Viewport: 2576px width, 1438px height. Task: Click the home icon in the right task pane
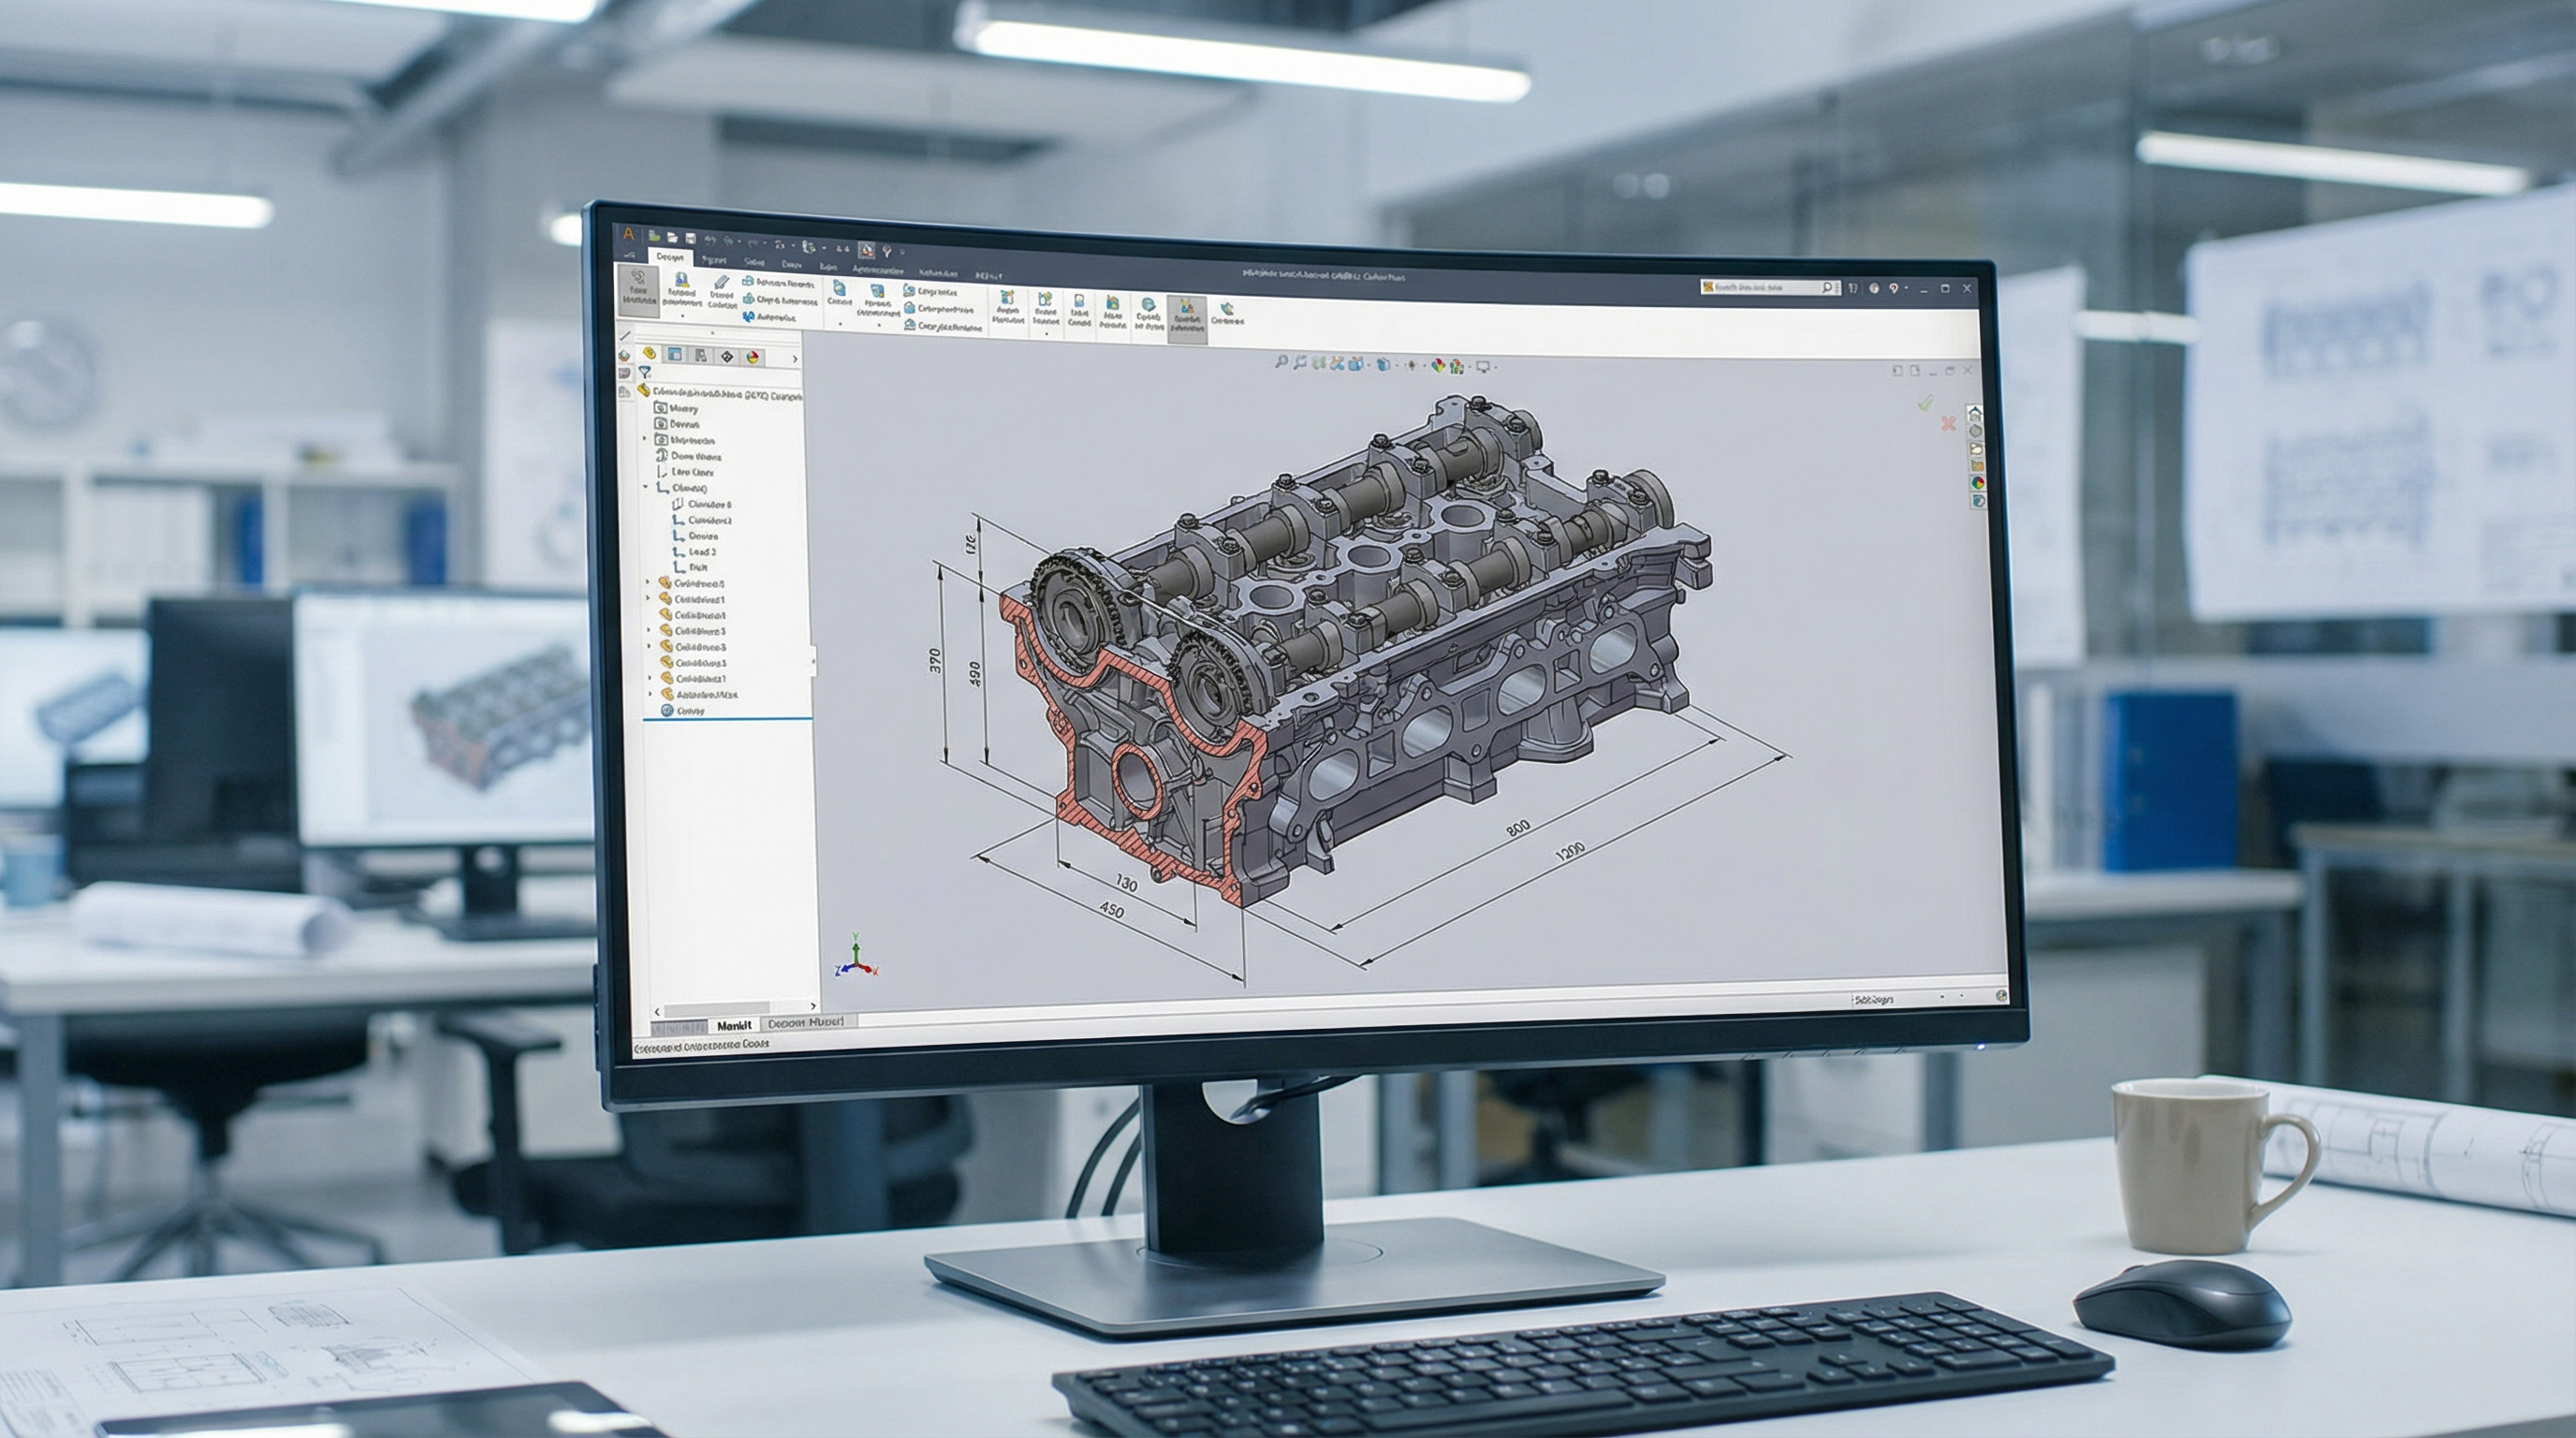(1975, 414)
